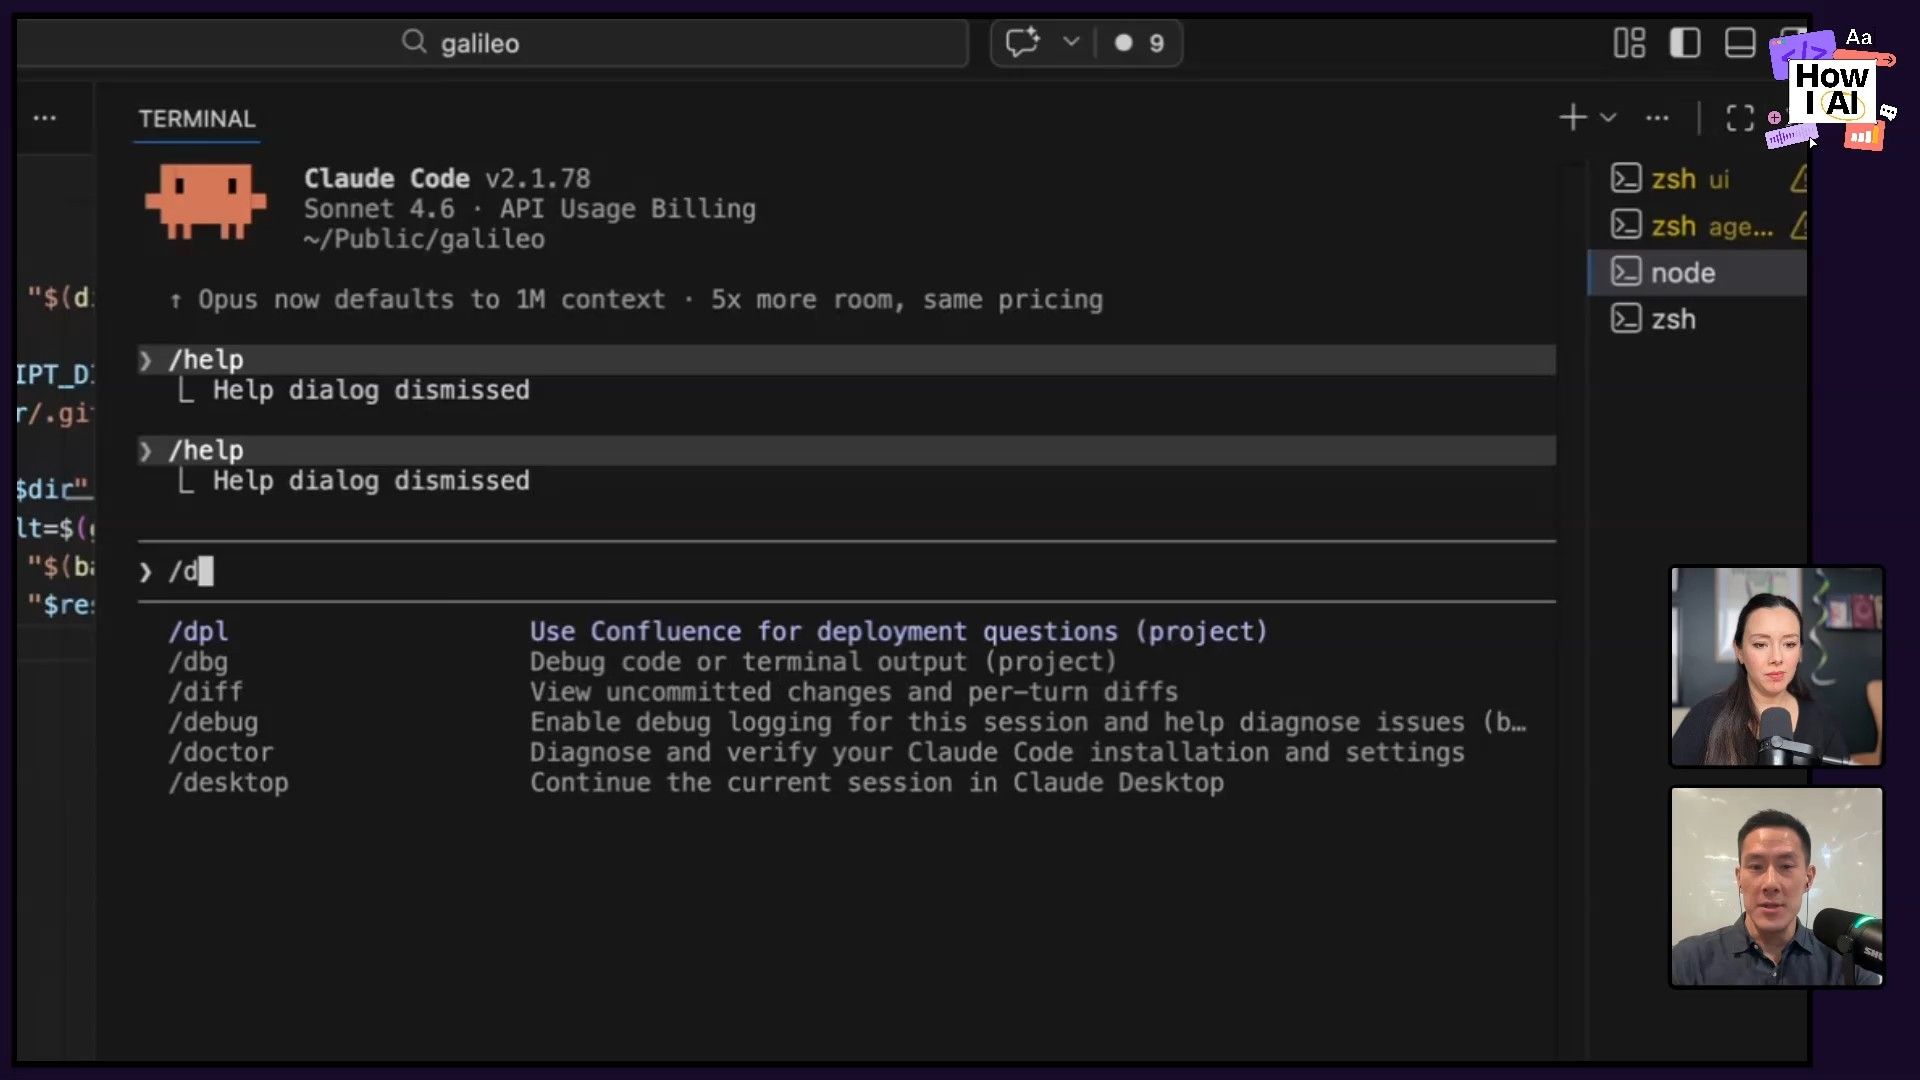This screenshot has height=1080, width=1920.
Task: Open the Copilot chat icon
Action: tap(1022, 43)
